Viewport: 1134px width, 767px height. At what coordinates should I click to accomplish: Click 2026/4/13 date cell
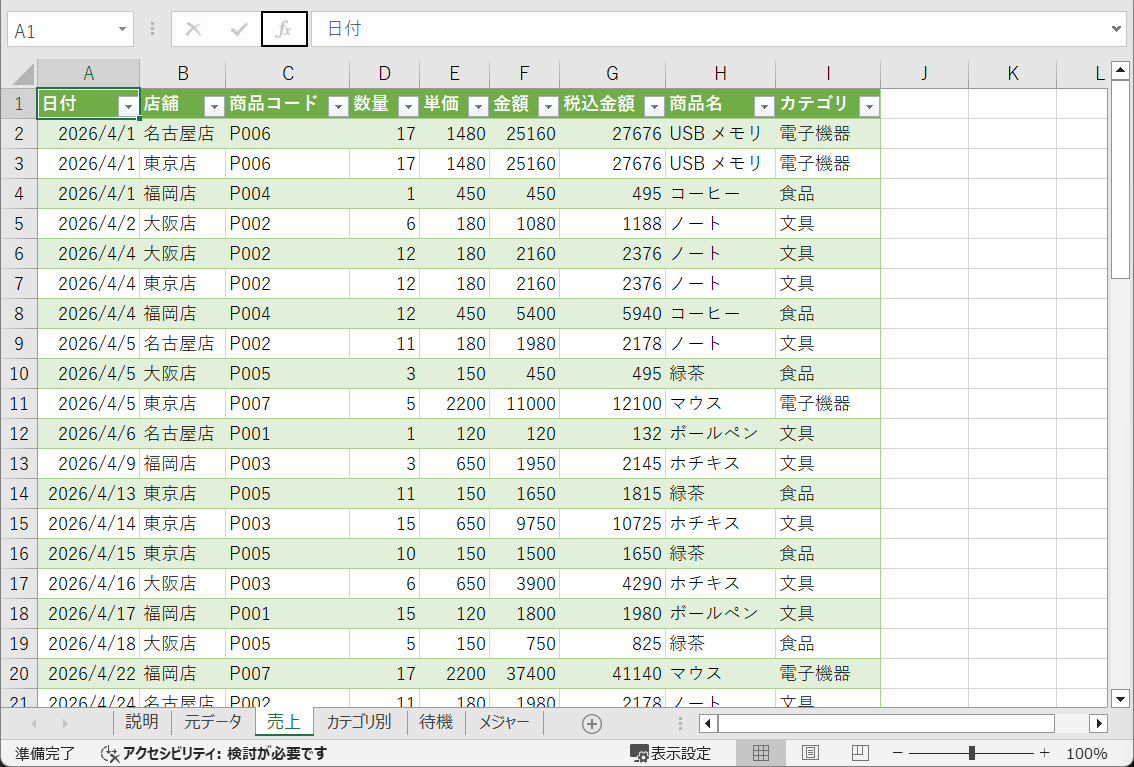click(x=88, y=494)
